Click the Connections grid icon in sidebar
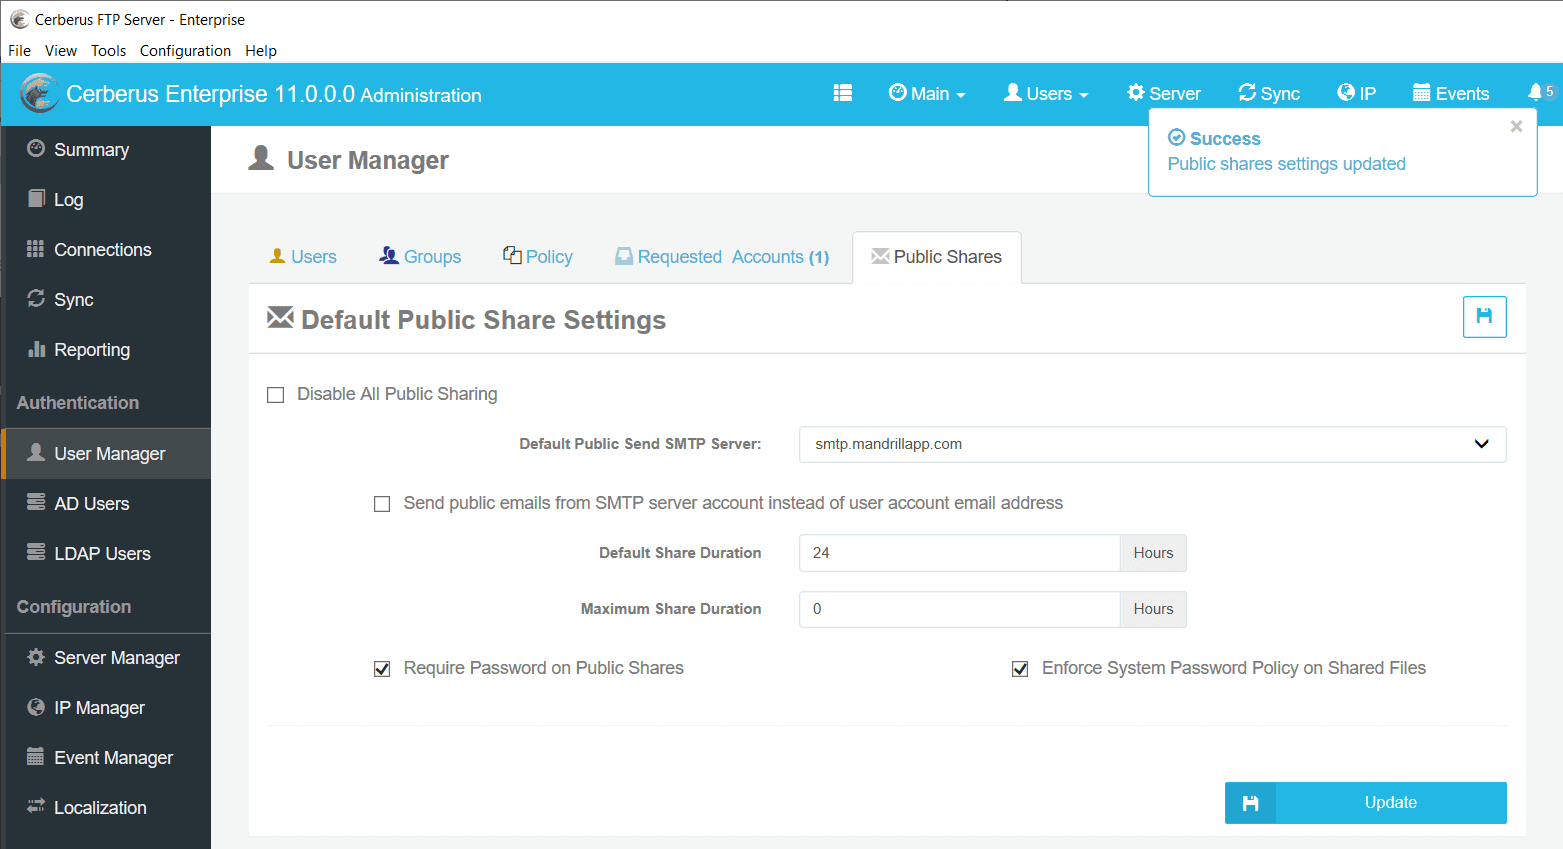Screen dimensions: 1563x849 point(36,248)
